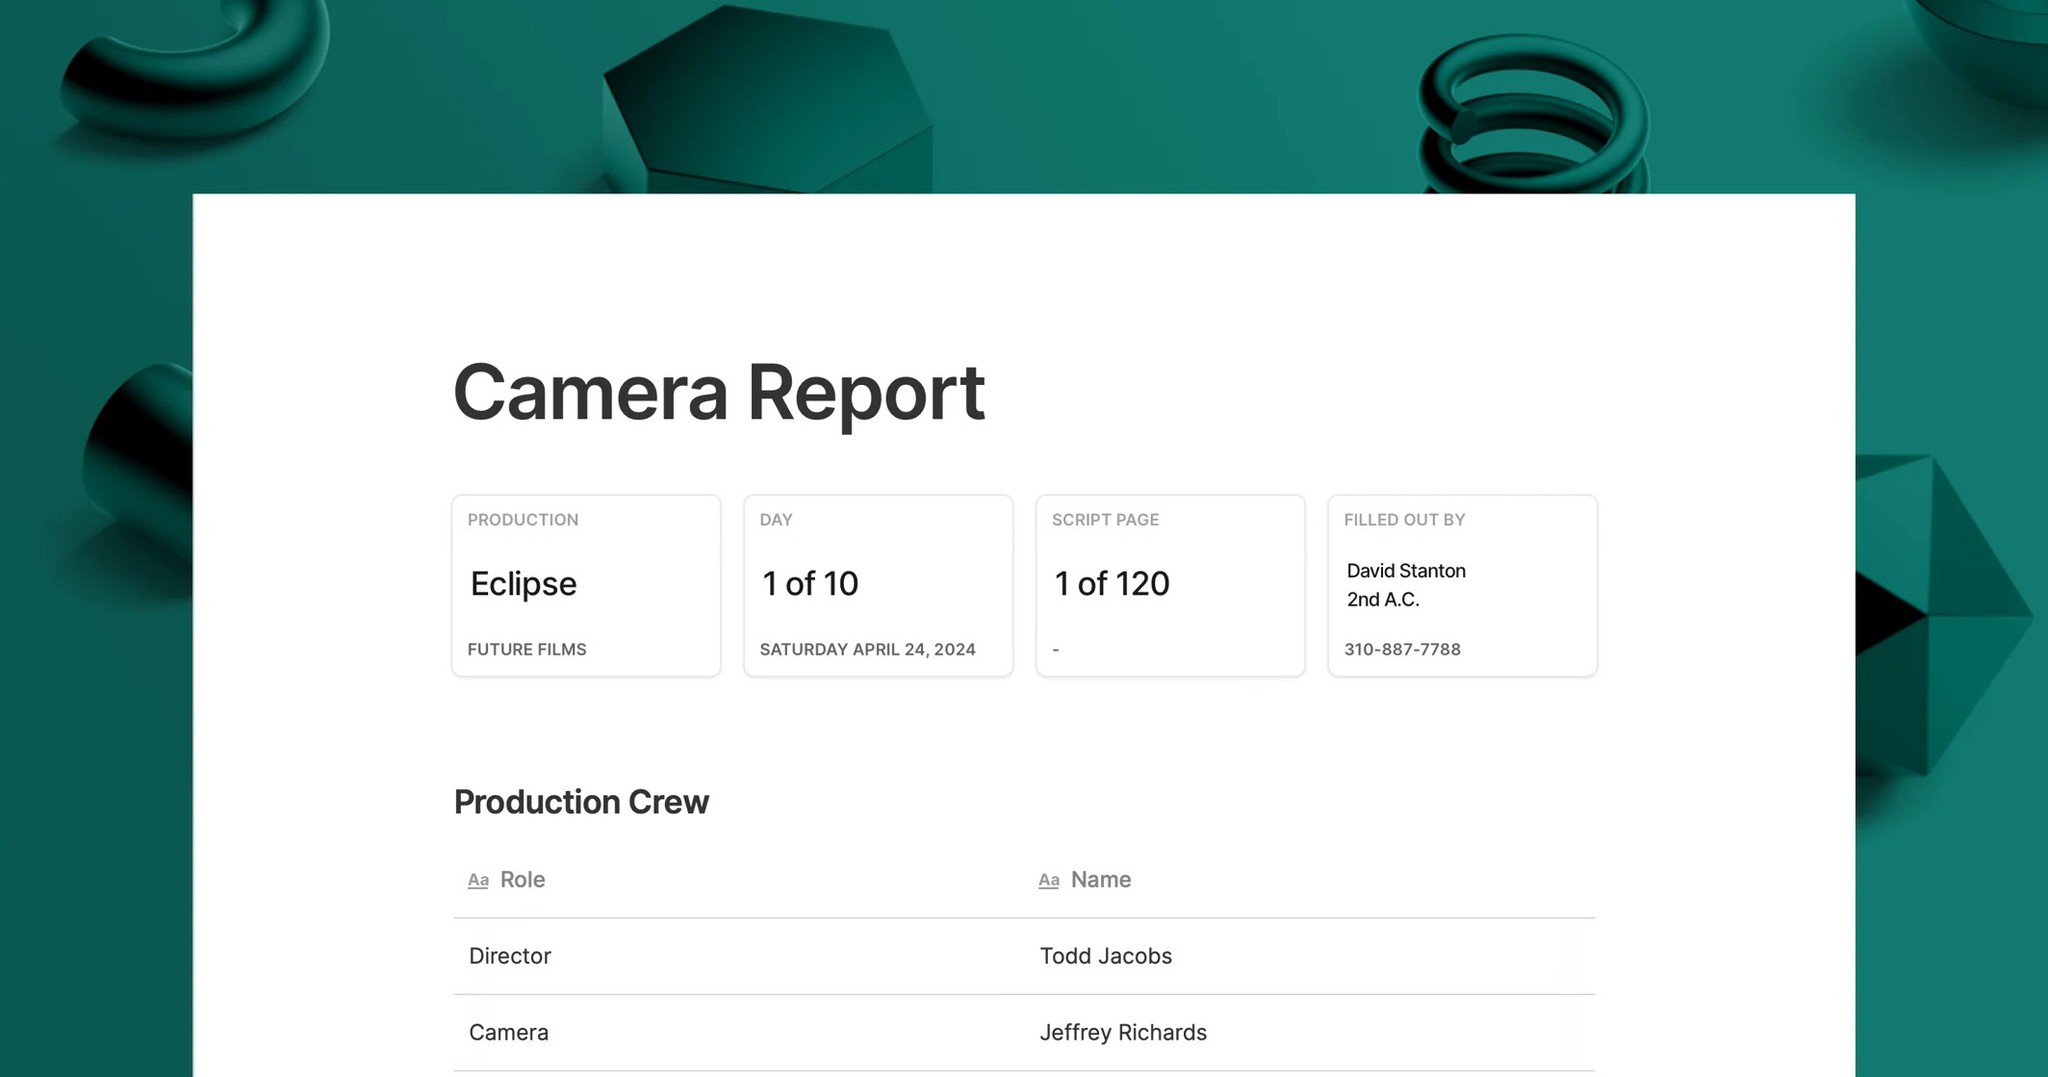The image size is (2048, 1077).
Task: Click the phone number 310-887-7788
Action: tap(1402, 649)
